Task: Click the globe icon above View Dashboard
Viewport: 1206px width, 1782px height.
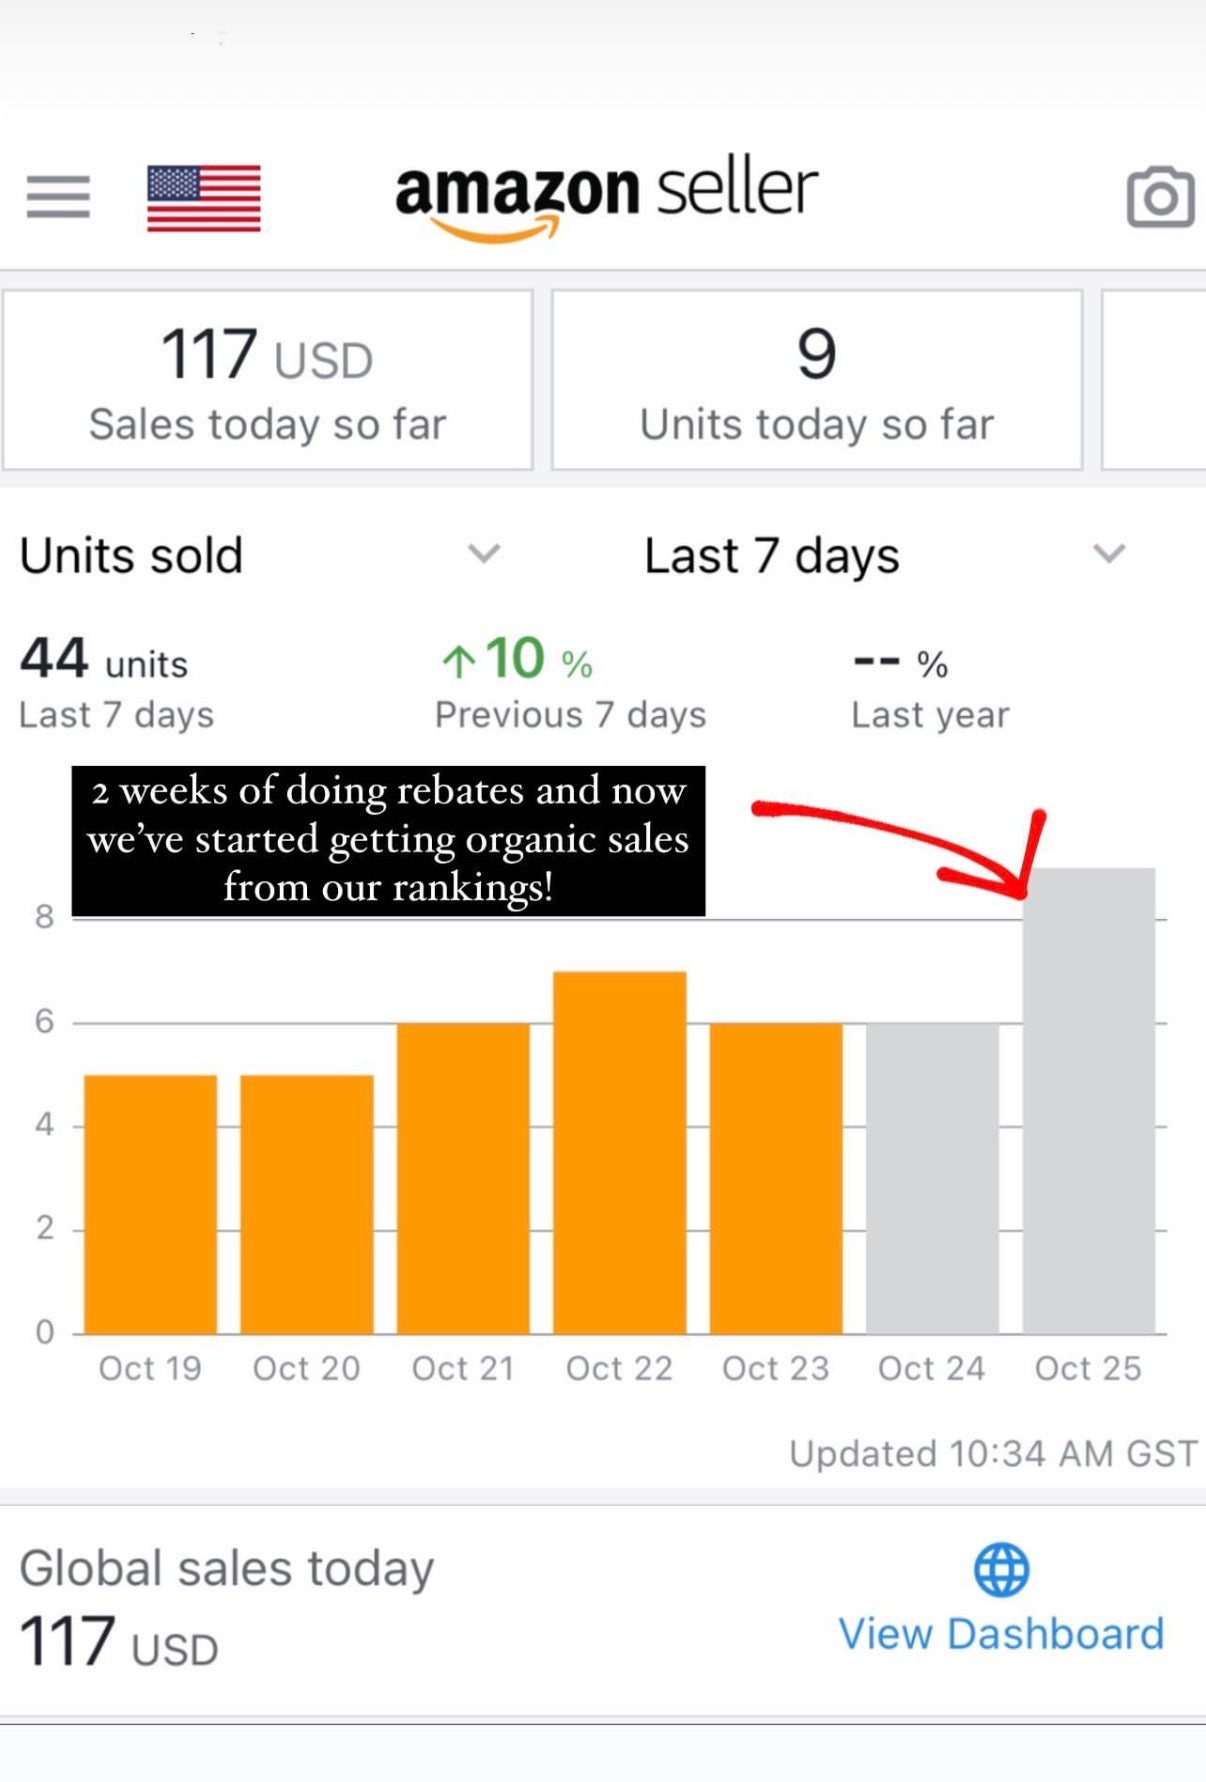Action: pyautogui.click(x=1001, y=1569)
